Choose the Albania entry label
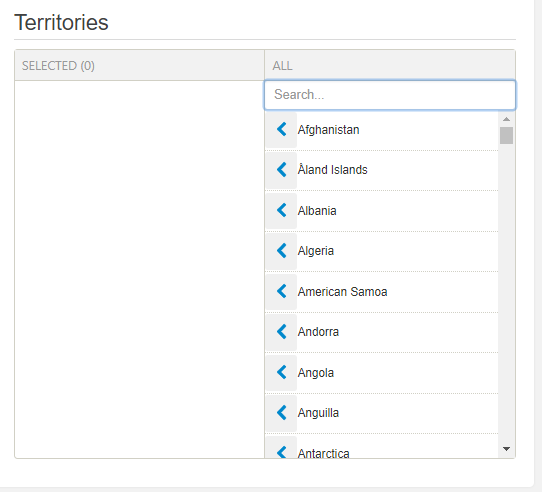Image resolution: width=542 pixels, height=492 pixels. pyautogui.click(x=317, y=211)
